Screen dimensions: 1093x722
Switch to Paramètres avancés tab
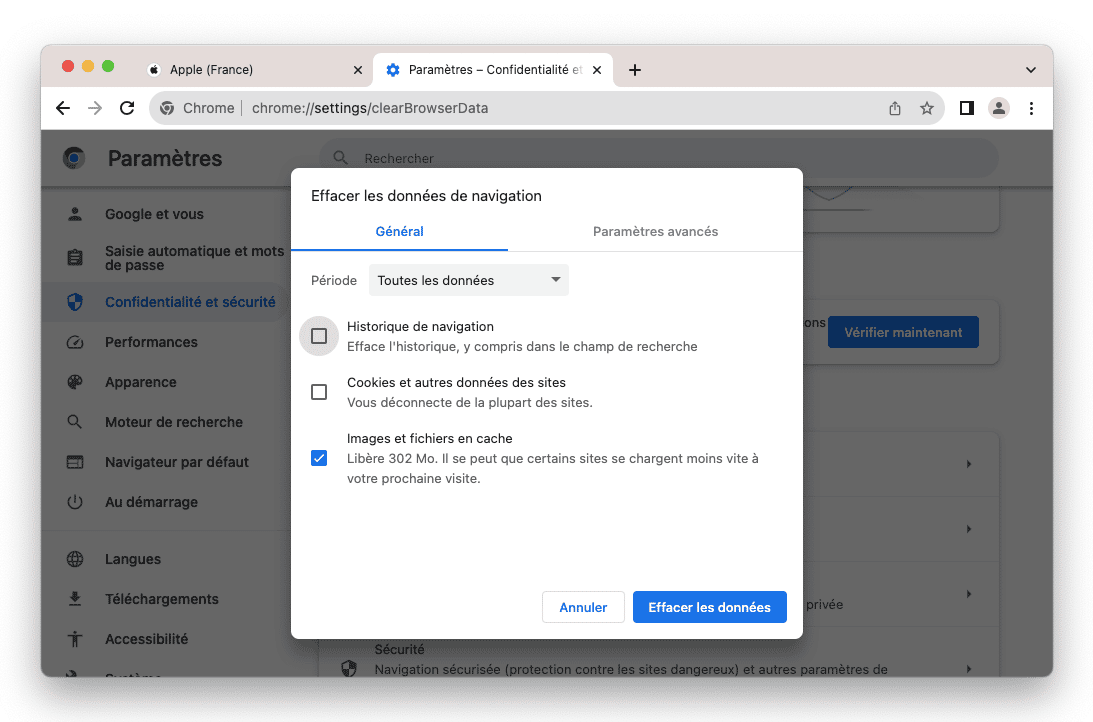click(655, 231)
